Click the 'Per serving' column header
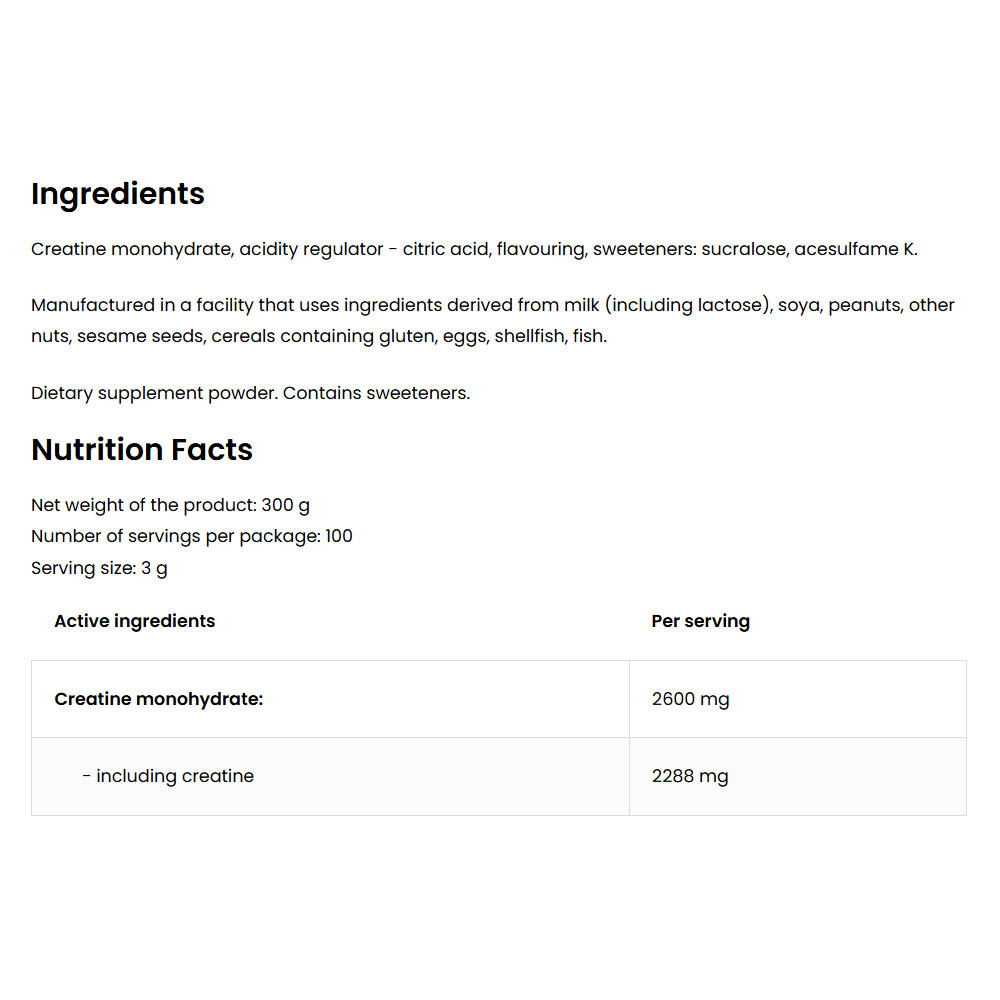The image size is (1000, 1000). 700,621
